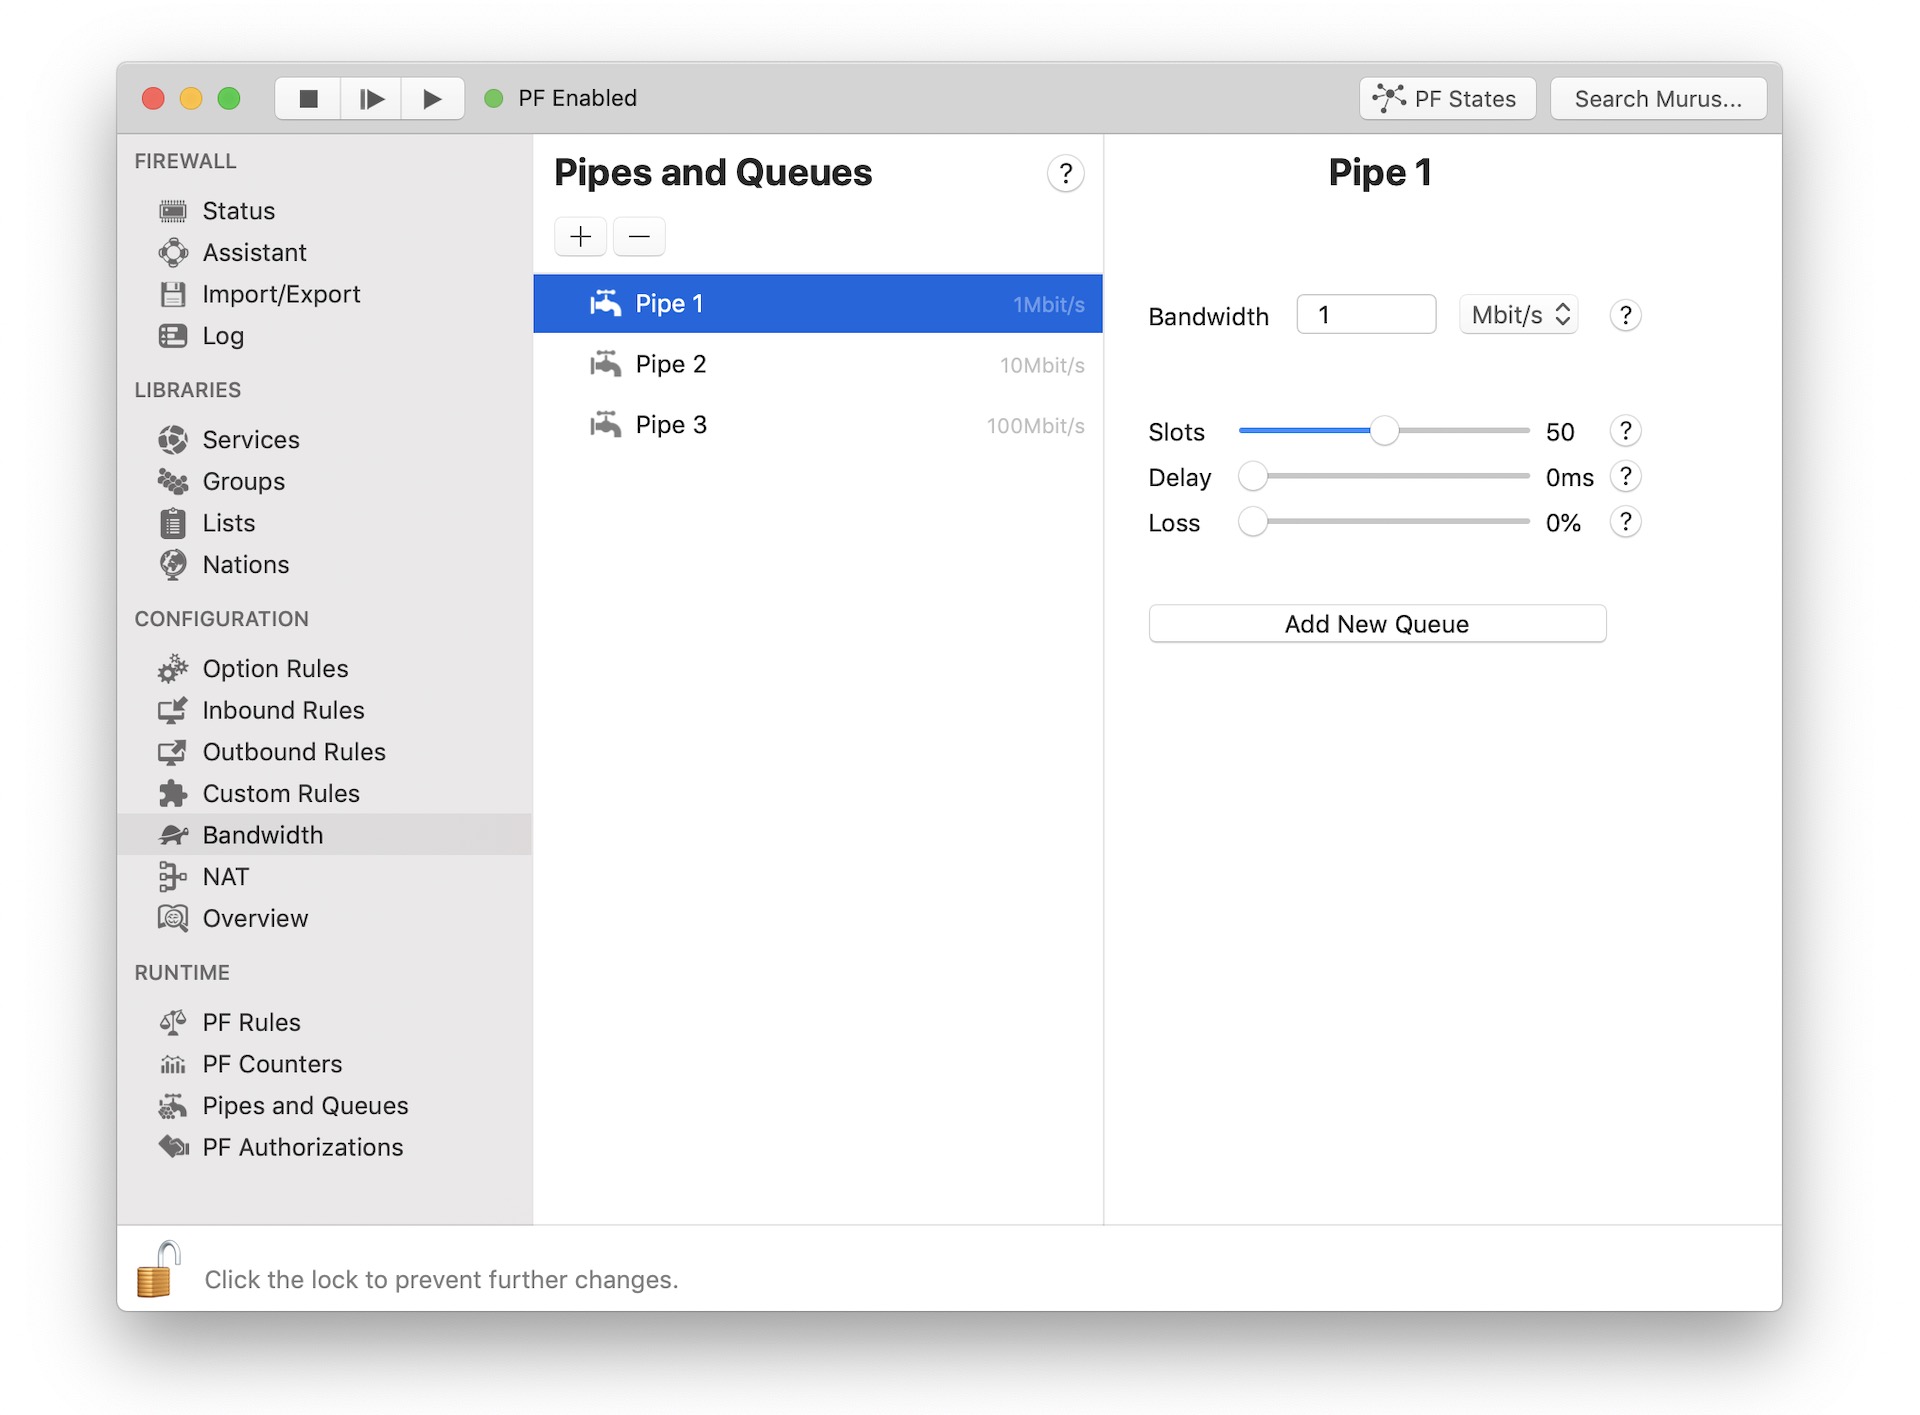Select the Pipe 3 text label in list
This screenshot has width=1920, height=1415.
pos(671,425)
